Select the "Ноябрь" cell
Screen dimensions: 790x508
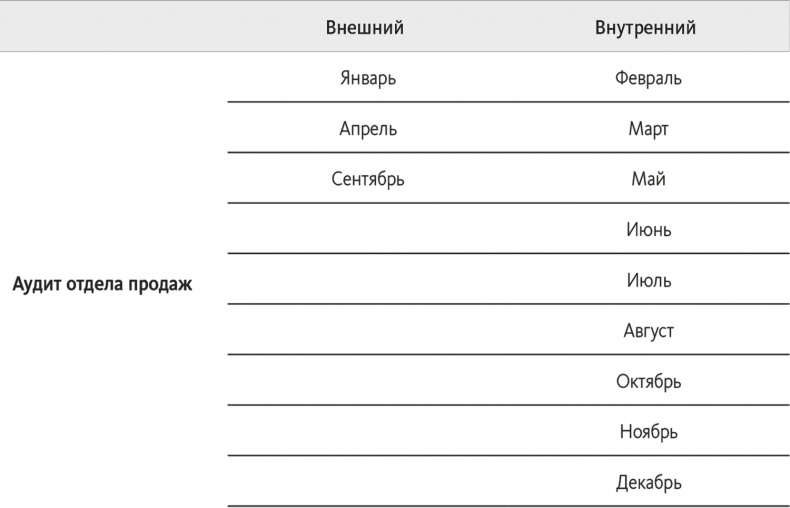point(649,432)
